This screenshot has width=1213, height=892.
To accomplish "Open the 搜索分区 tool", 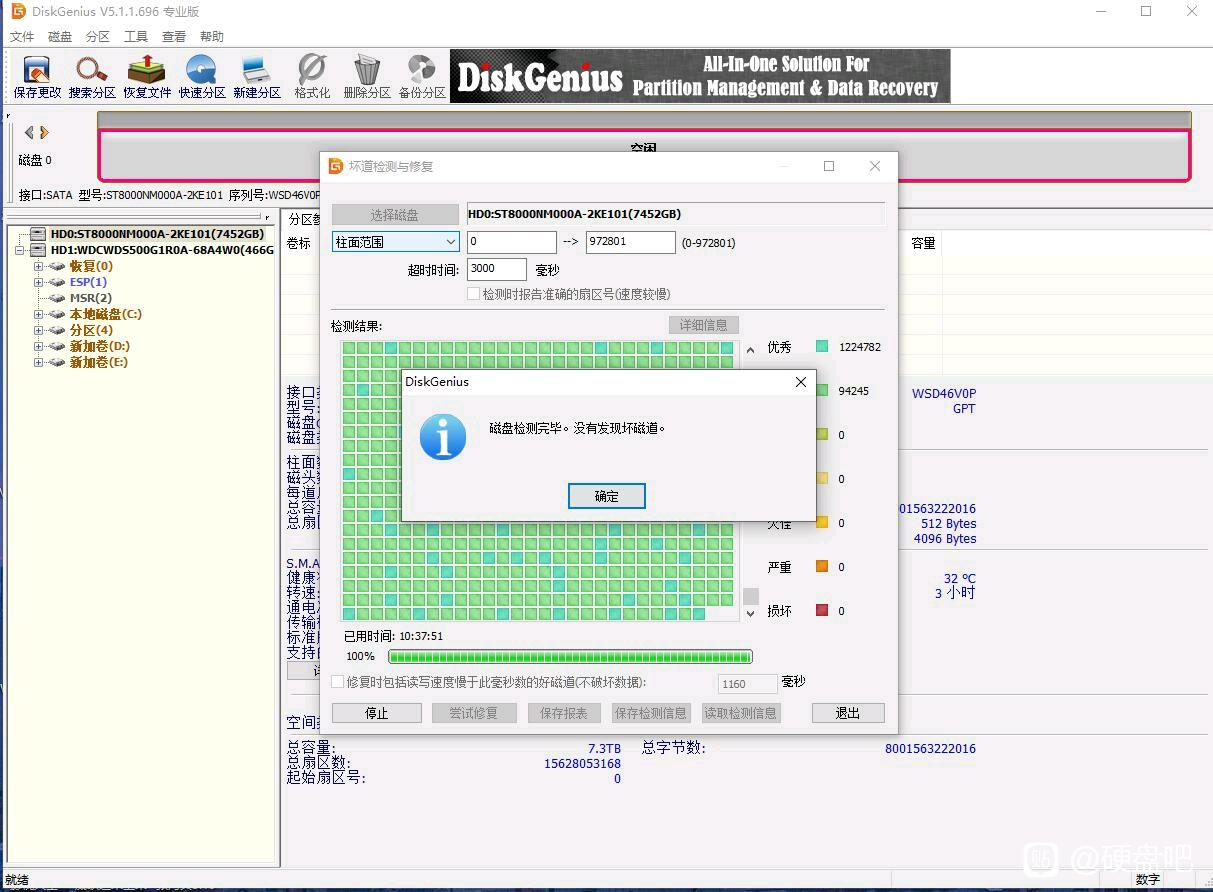I will (92, 76).
